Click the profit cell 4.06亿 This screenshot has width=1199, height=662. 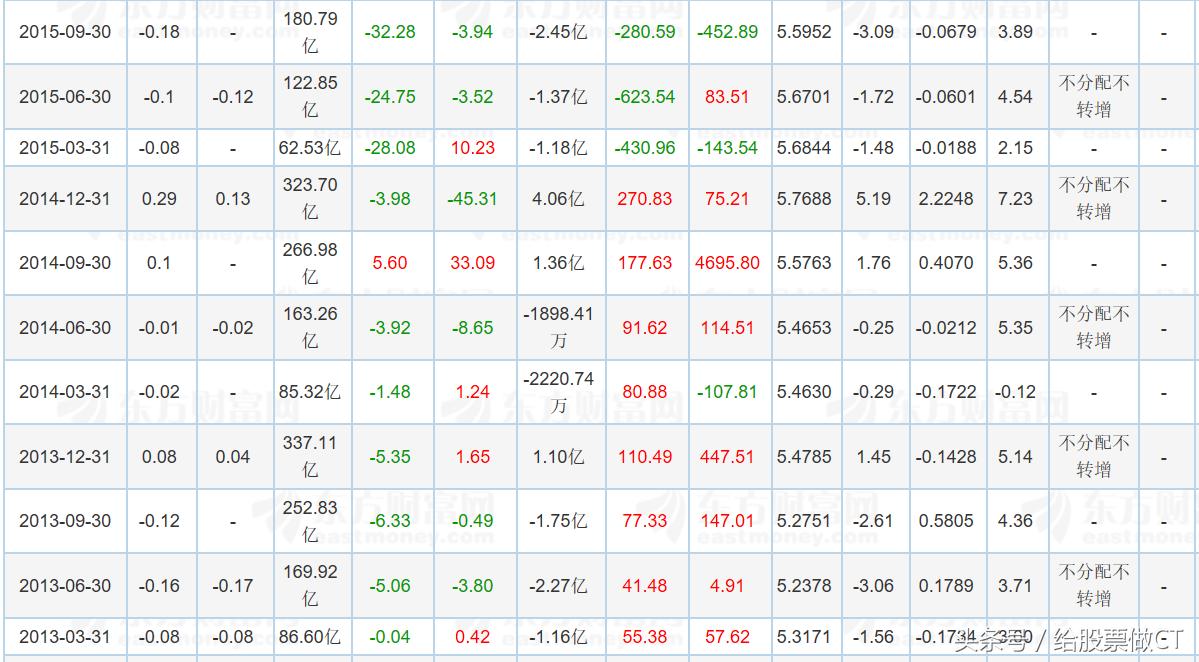[x=558, y=199]
